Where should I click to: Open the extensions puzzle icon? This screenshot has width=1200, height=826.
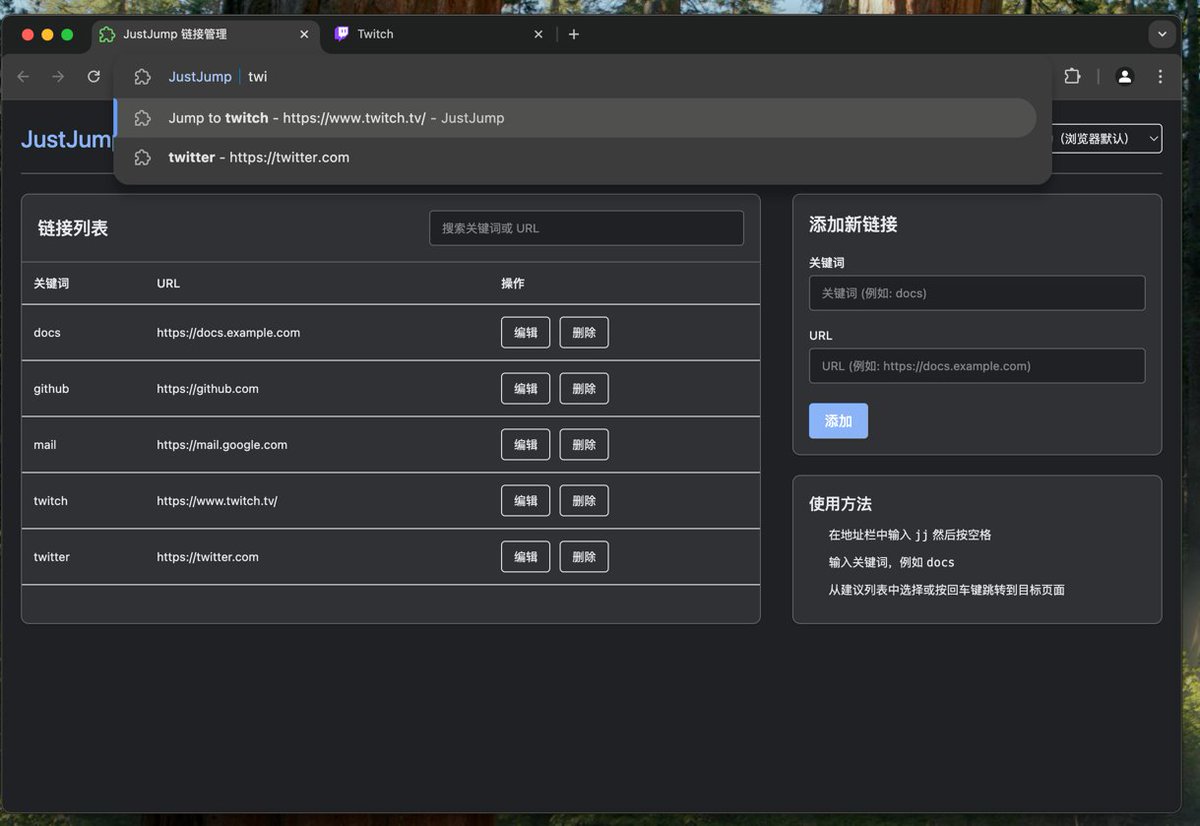coord(1072,76)
